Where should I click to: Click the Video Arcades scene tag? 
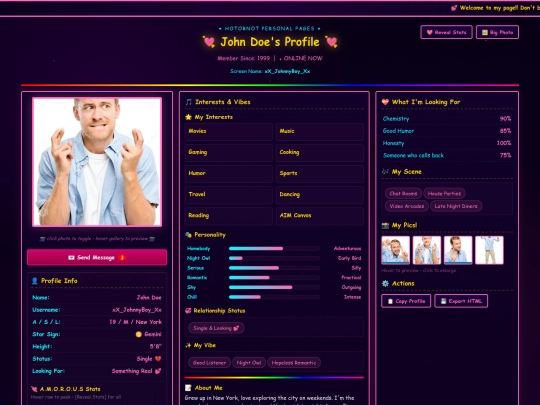[x=407, y=206]
